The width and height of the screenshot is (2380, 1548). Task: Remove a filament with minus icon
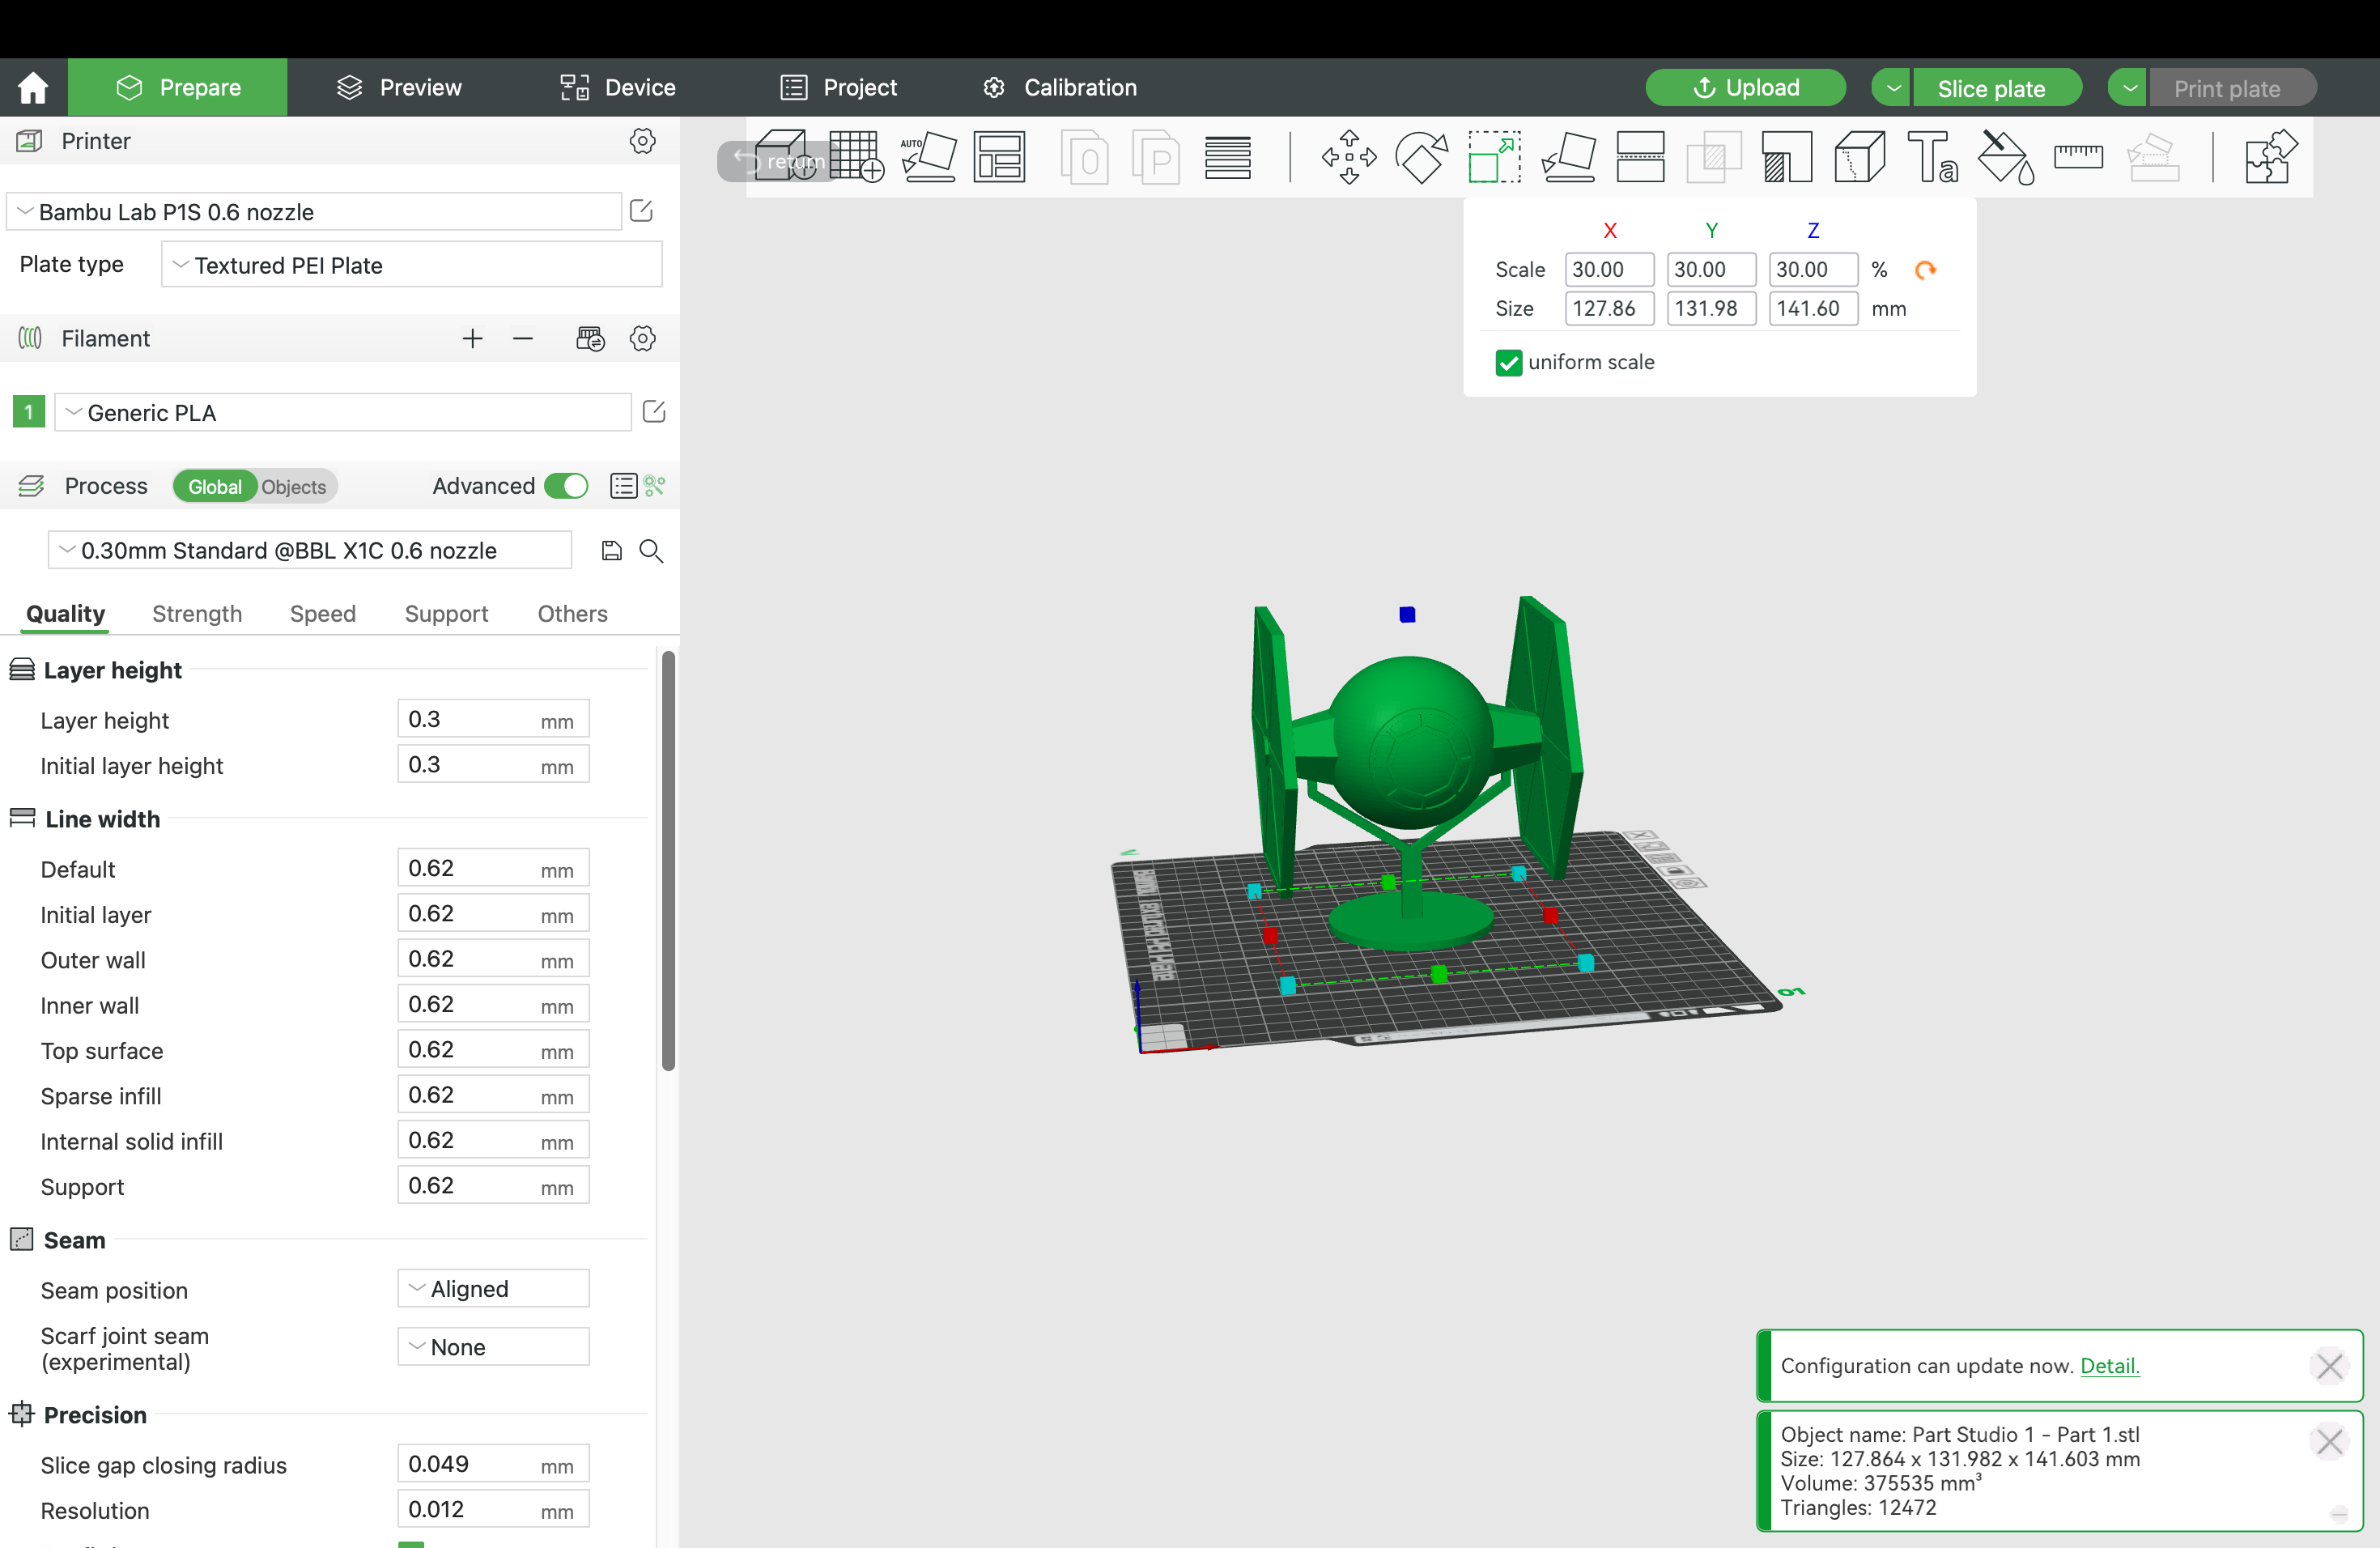point(522,339)
